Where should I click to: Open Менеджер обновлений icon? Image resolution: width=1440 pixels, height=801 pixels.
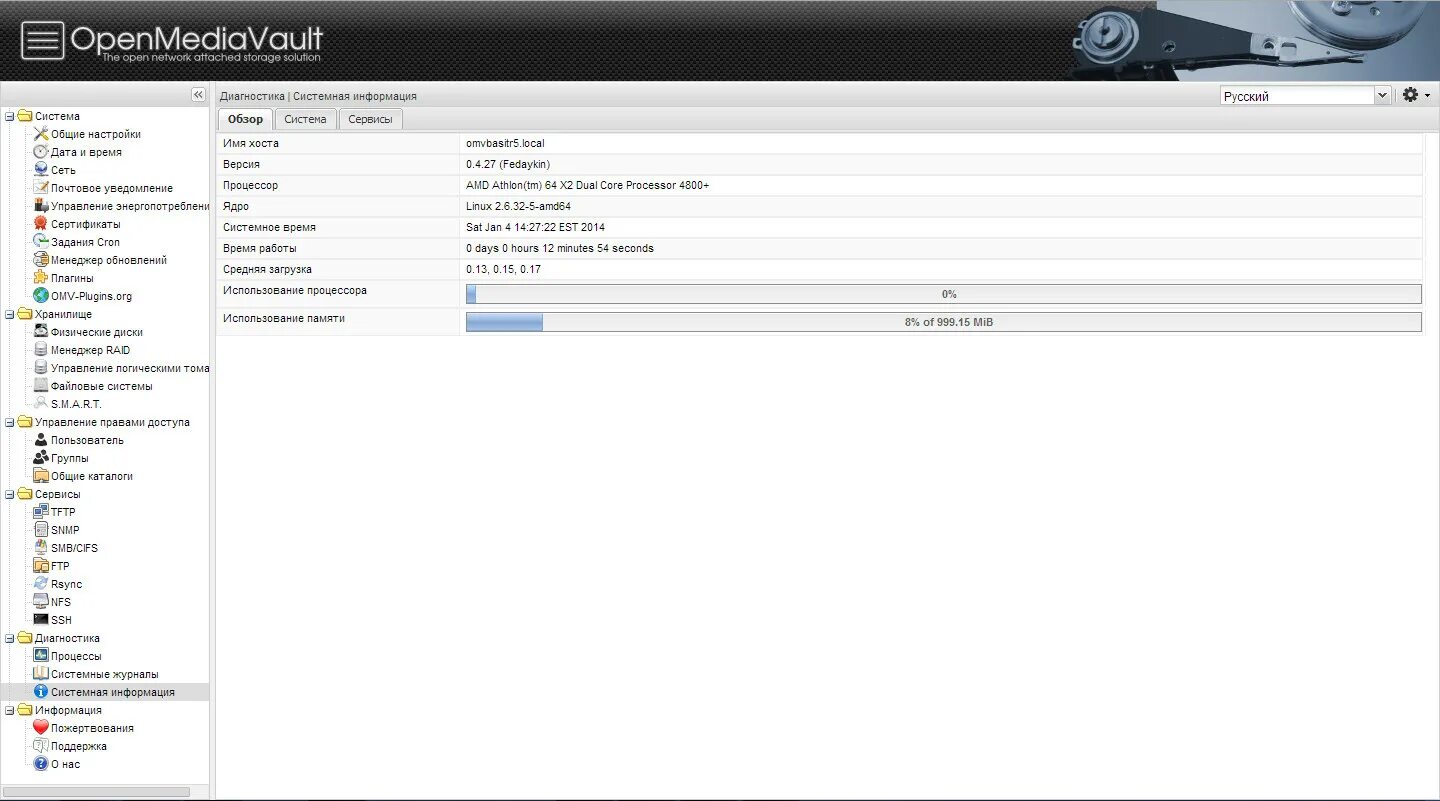coord(41,260)
